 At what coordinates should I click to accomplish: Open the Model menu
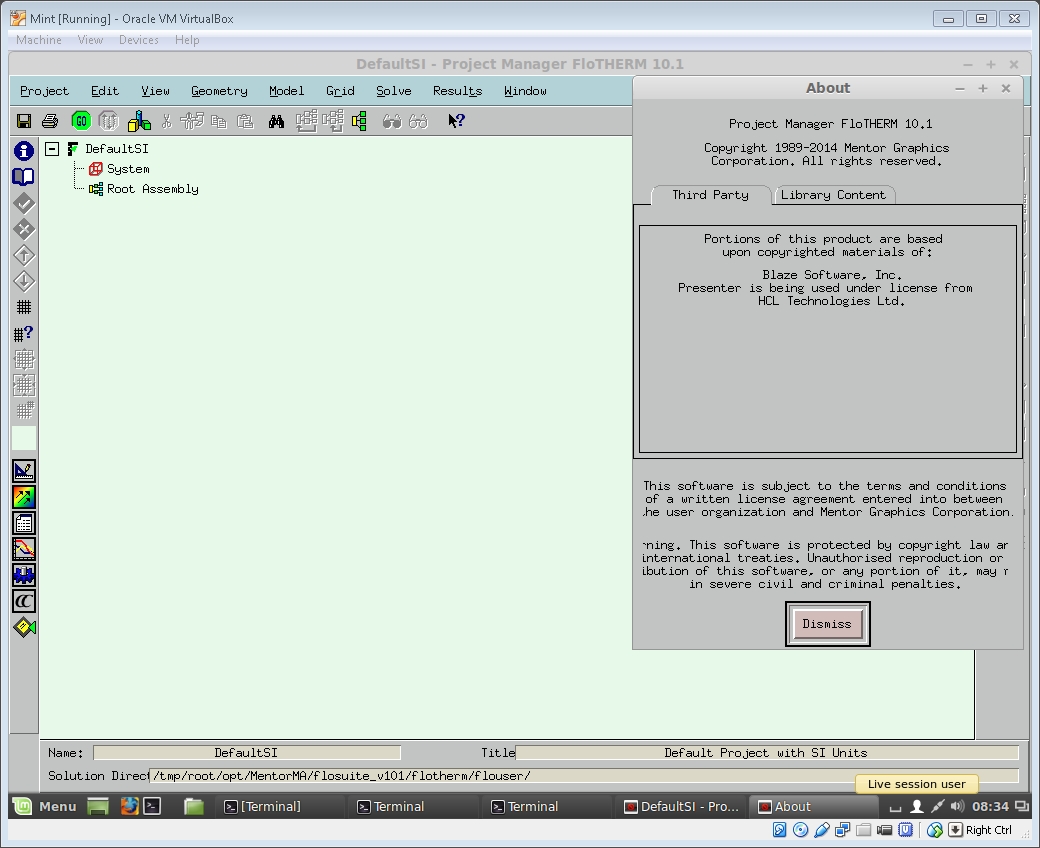(287, 91)
